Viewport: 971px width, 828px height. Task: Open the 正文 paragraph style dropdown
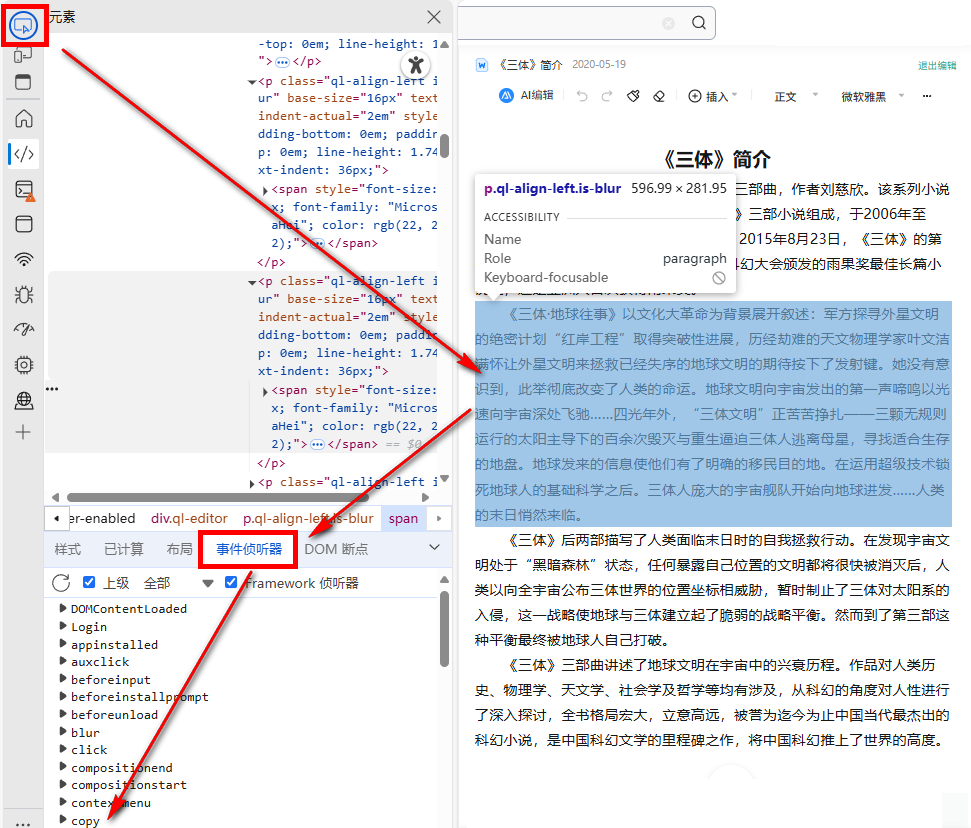(x=796, y=96)
